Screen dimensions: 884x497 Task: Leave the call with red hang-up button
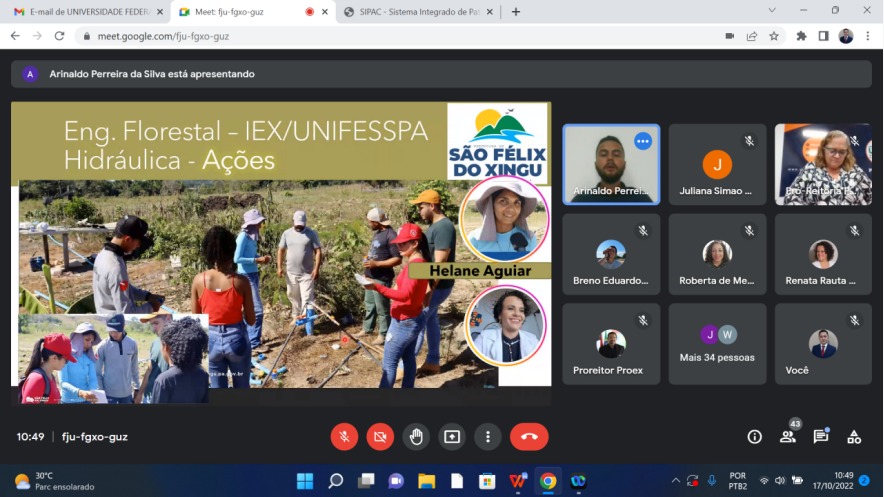pyautogui.click(x=529, y=437)
